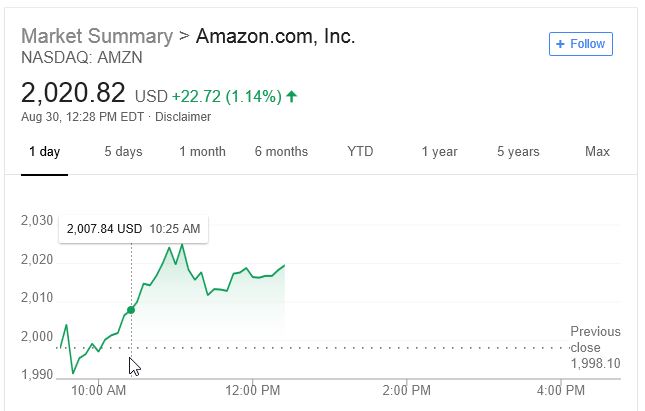Click the Market Summary breadcrumb link
The width and height of the screenshot is (645, 411).
pyautogui.click(x=96, y=37)
